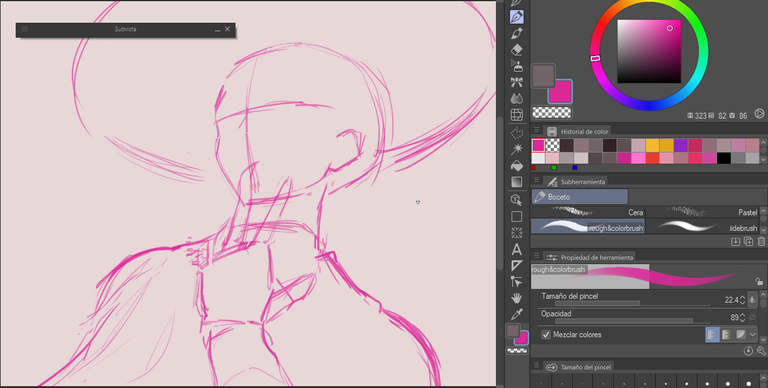
Task: Decrease opacity with stepper down arrow
Action: (743, 320)
